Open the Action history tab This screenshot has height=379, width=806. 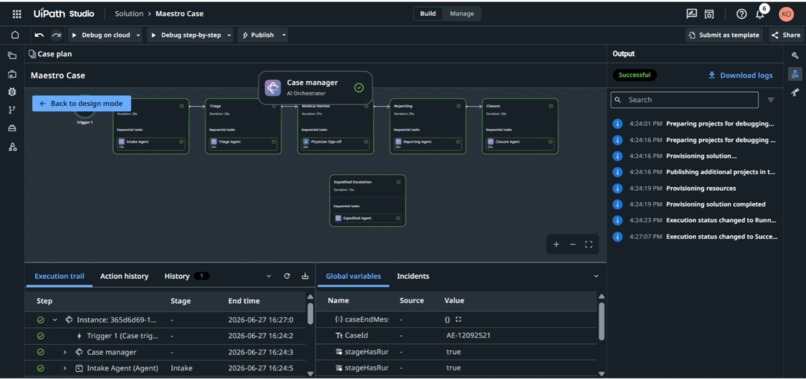[x=124, y=276]
